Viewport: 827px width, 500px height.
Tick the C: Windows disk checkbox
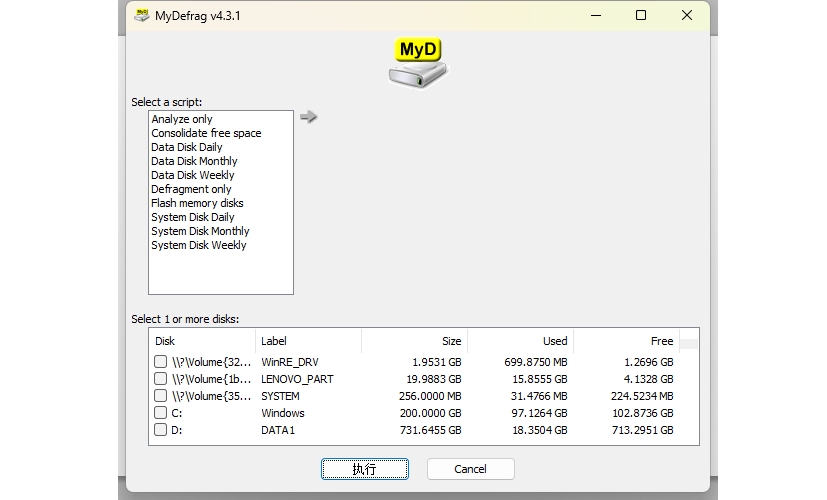click(x=160, y=412)
